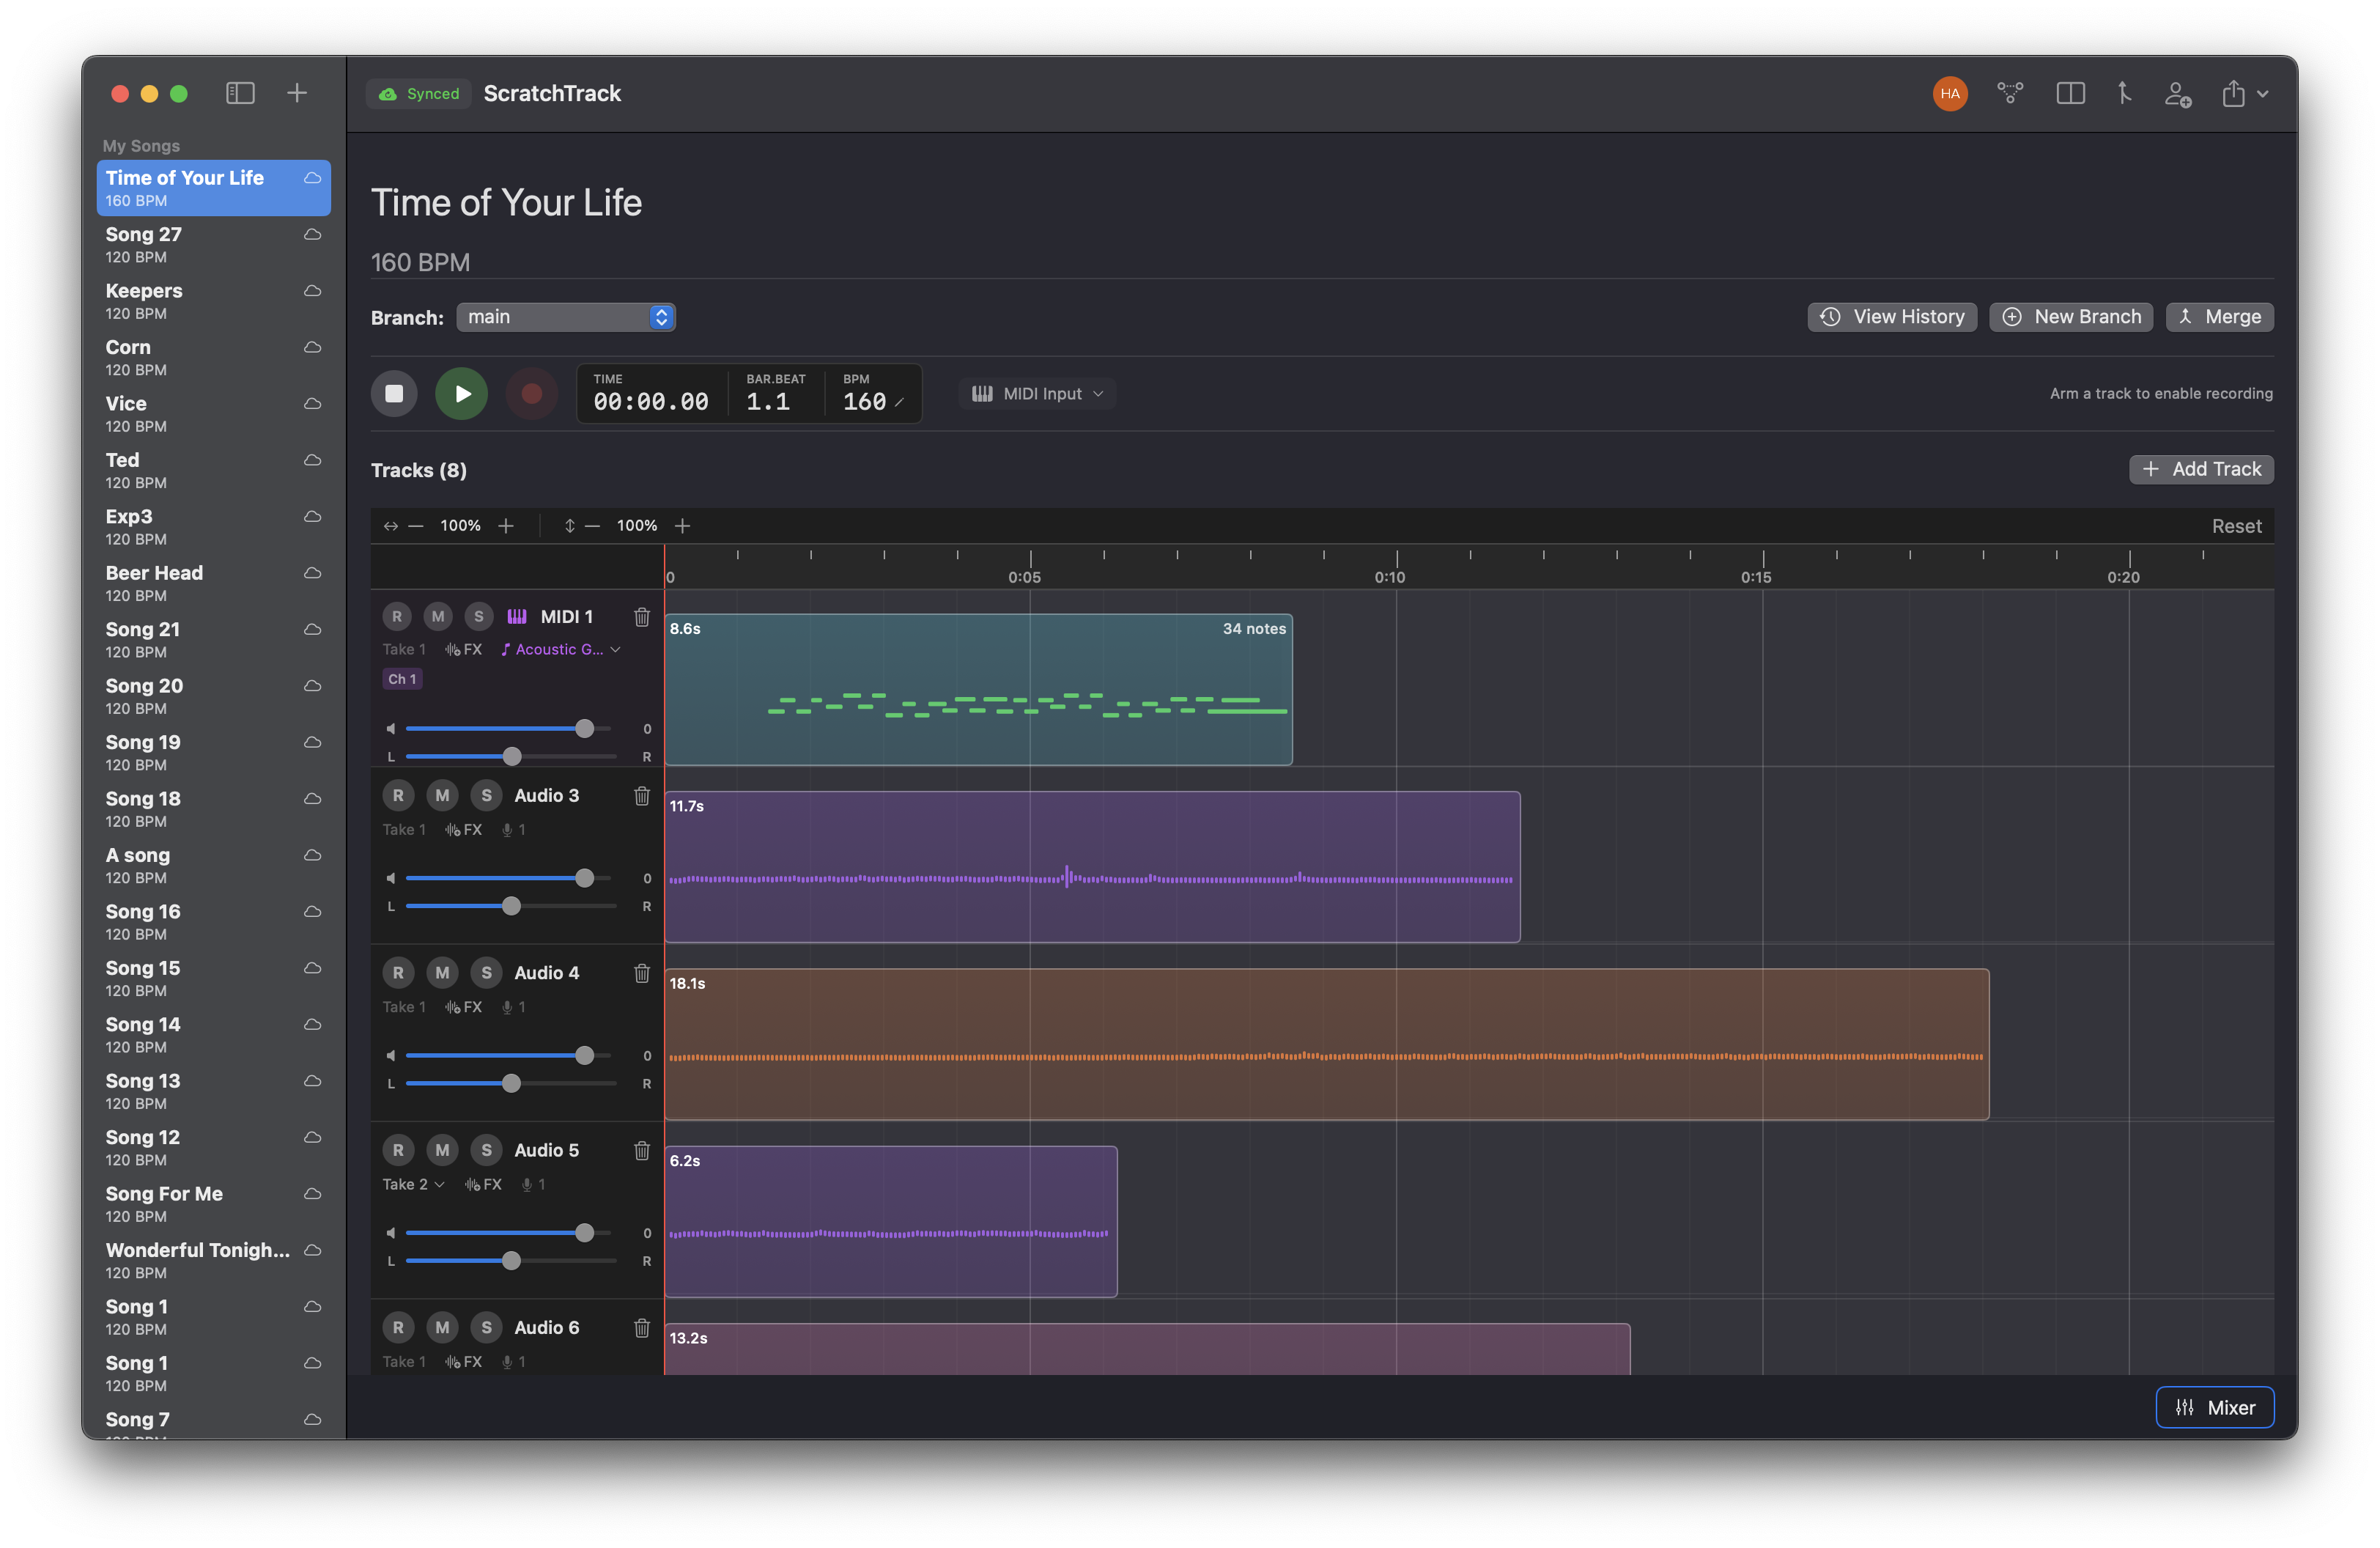The width and height of the screenshot is (2380, 1548).
Task: Click the add collaborator icon in the toolbar
Action: click(2178, 93)
